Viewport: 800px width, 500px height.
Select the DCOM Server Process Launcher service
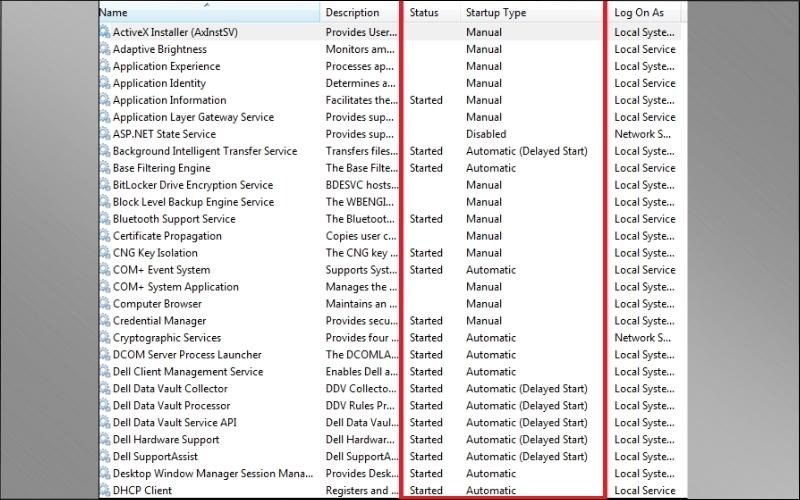(187, 355)
